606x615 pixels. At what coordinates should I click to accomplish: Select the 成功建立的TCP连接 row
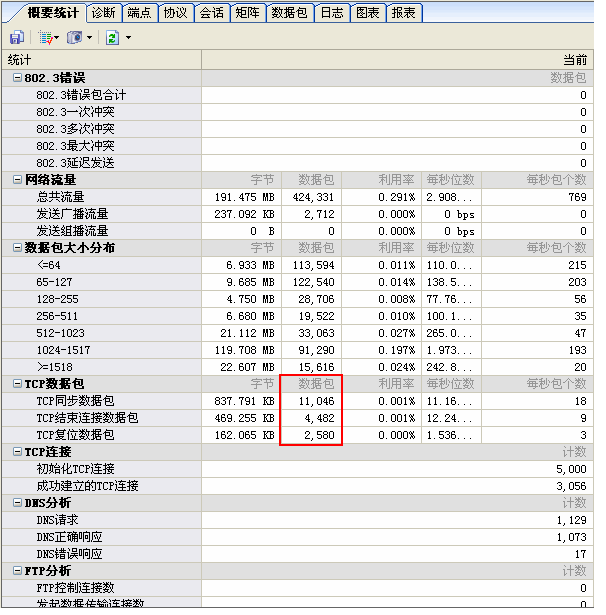pos(297,486)
